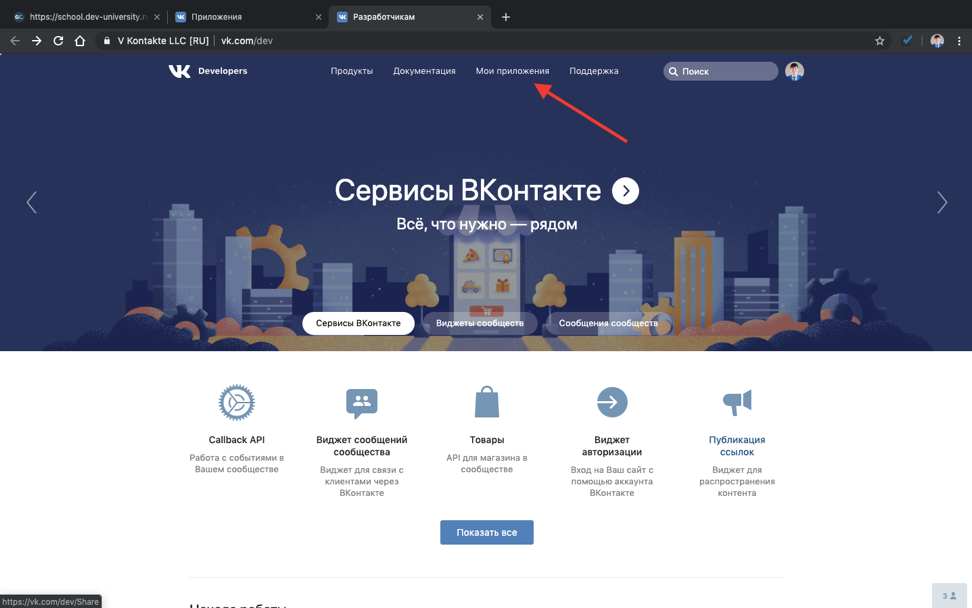The height and width of the screenshot is (608, 972).
Task: Click the friends online counter widget
Action: [x=949, y=596]
